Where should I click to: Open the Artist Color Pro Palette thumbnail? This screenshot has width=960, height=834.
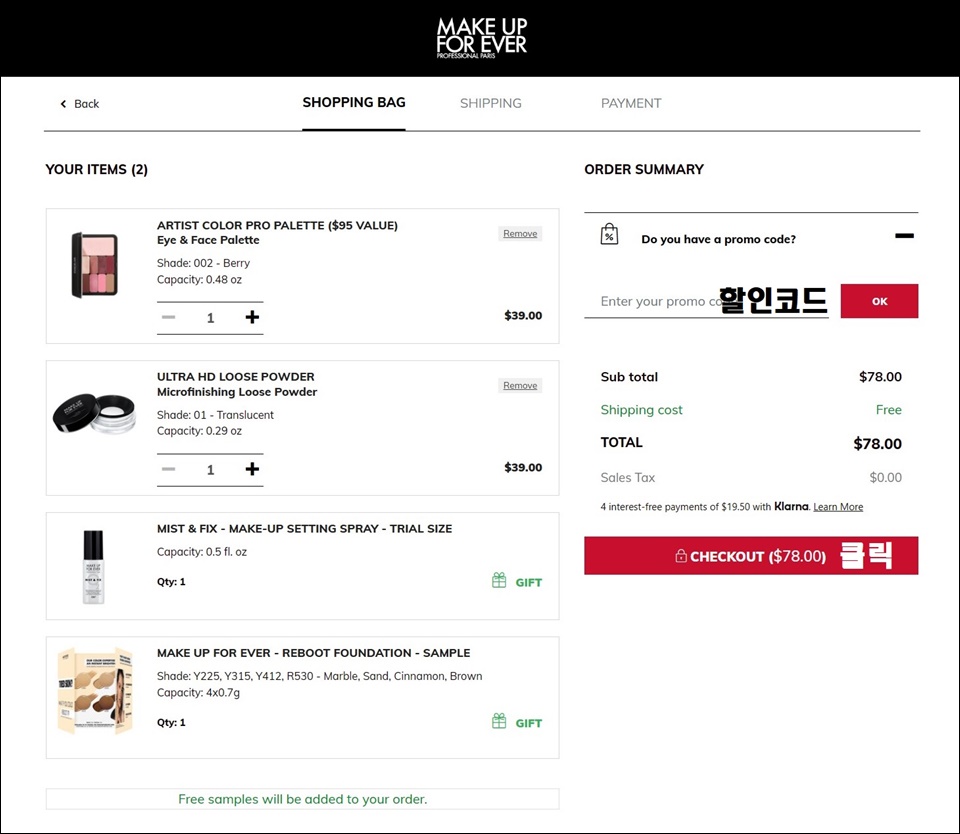tap(94, 265)
